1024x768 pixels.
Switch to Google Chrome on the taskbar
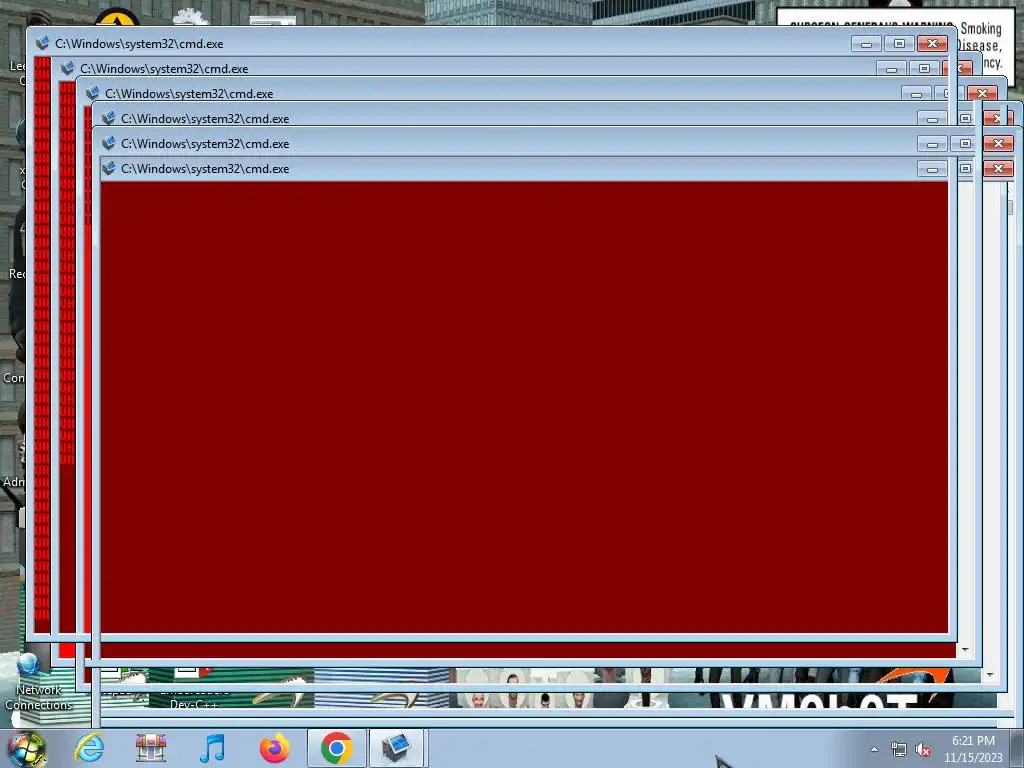click(336, 748)
